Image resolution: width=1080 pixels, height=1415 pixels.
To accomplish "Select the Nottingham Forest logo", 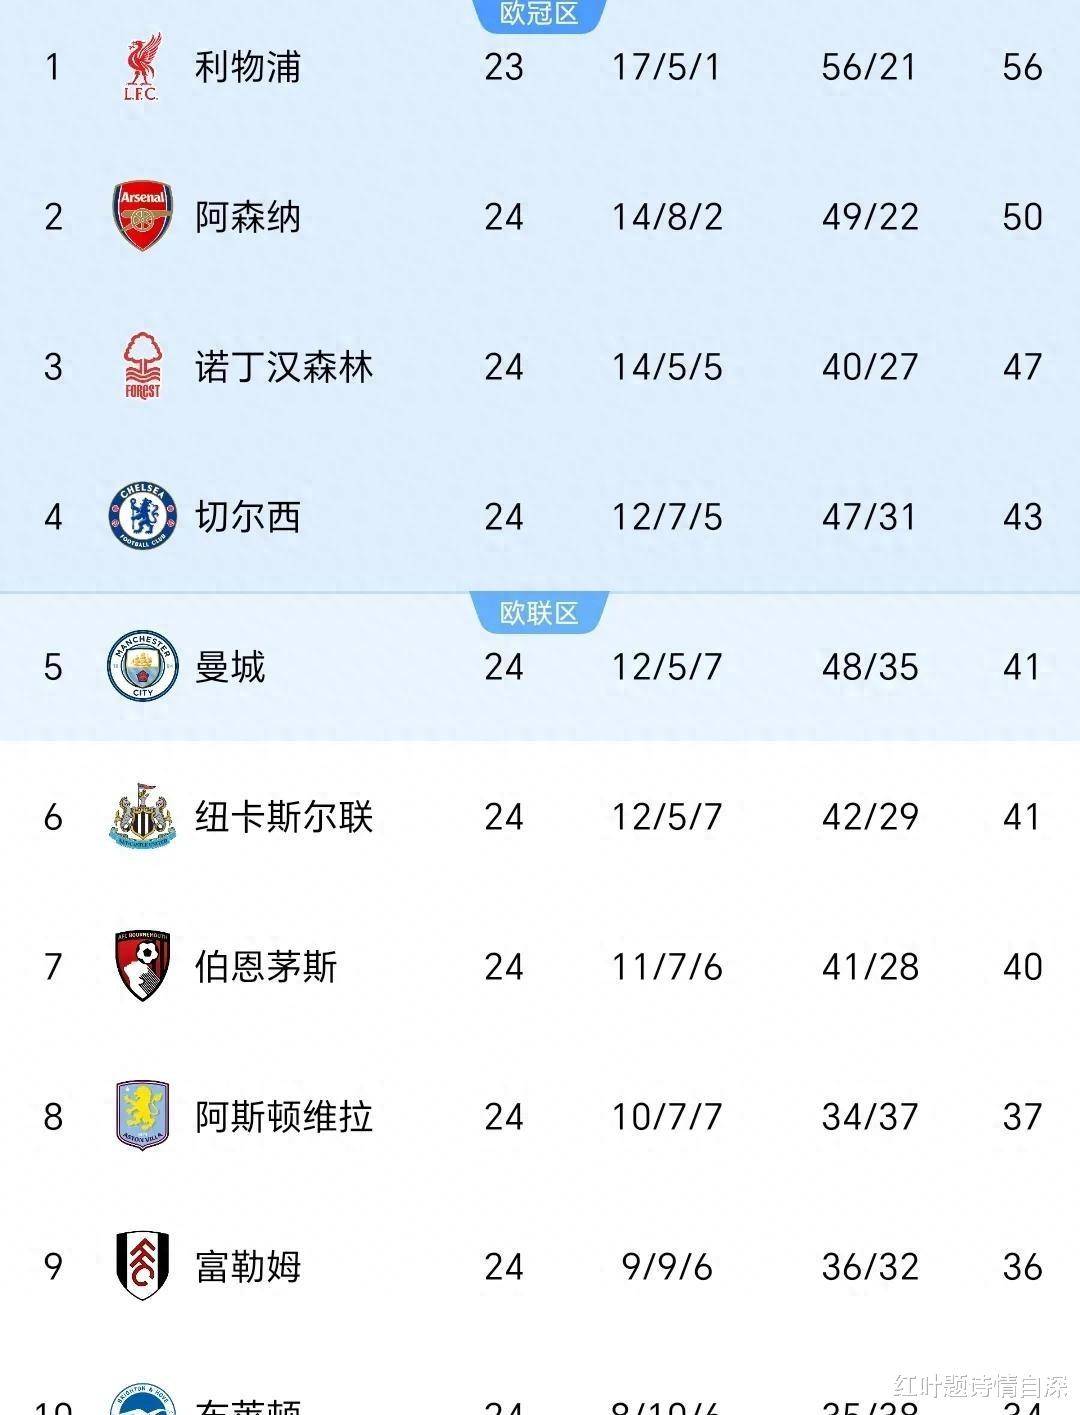I will (x=142, y=366).
